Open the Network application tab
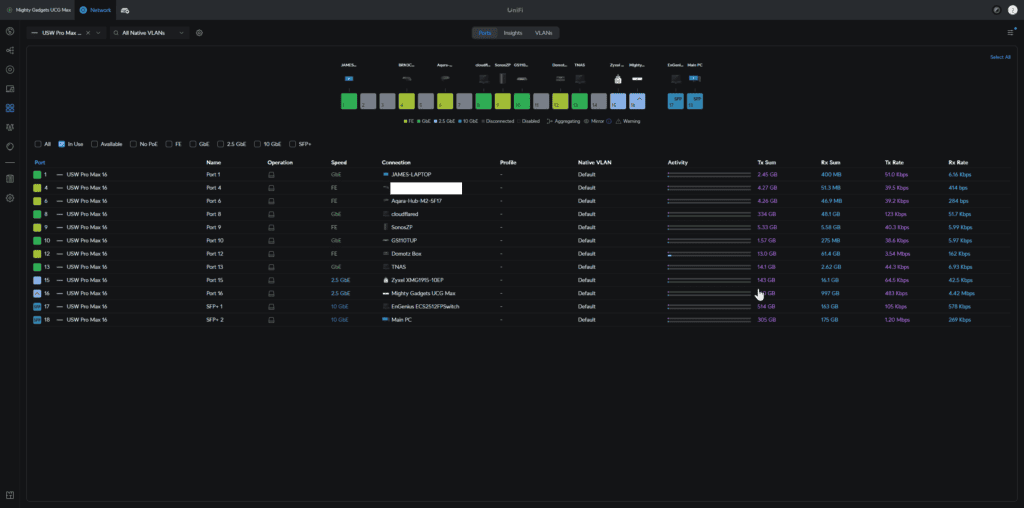Image resolution: width=1024 pixels, height=508 pixels. (x=95, y=9)
